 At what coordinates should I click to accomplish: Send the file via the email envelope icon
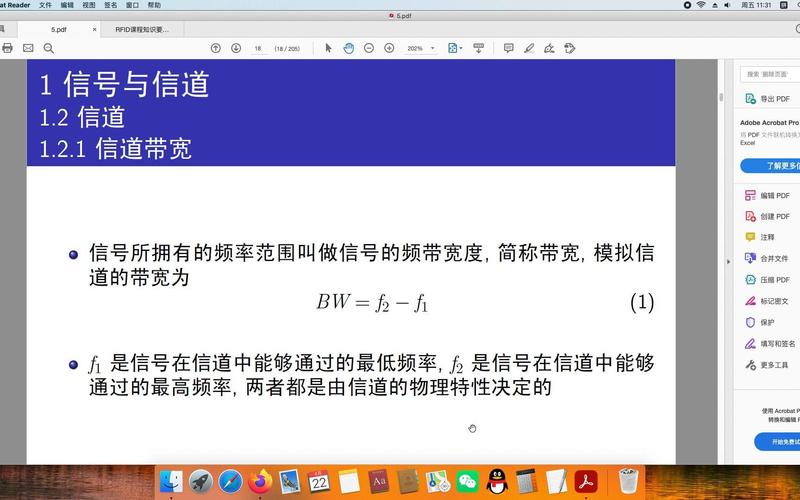28,48
